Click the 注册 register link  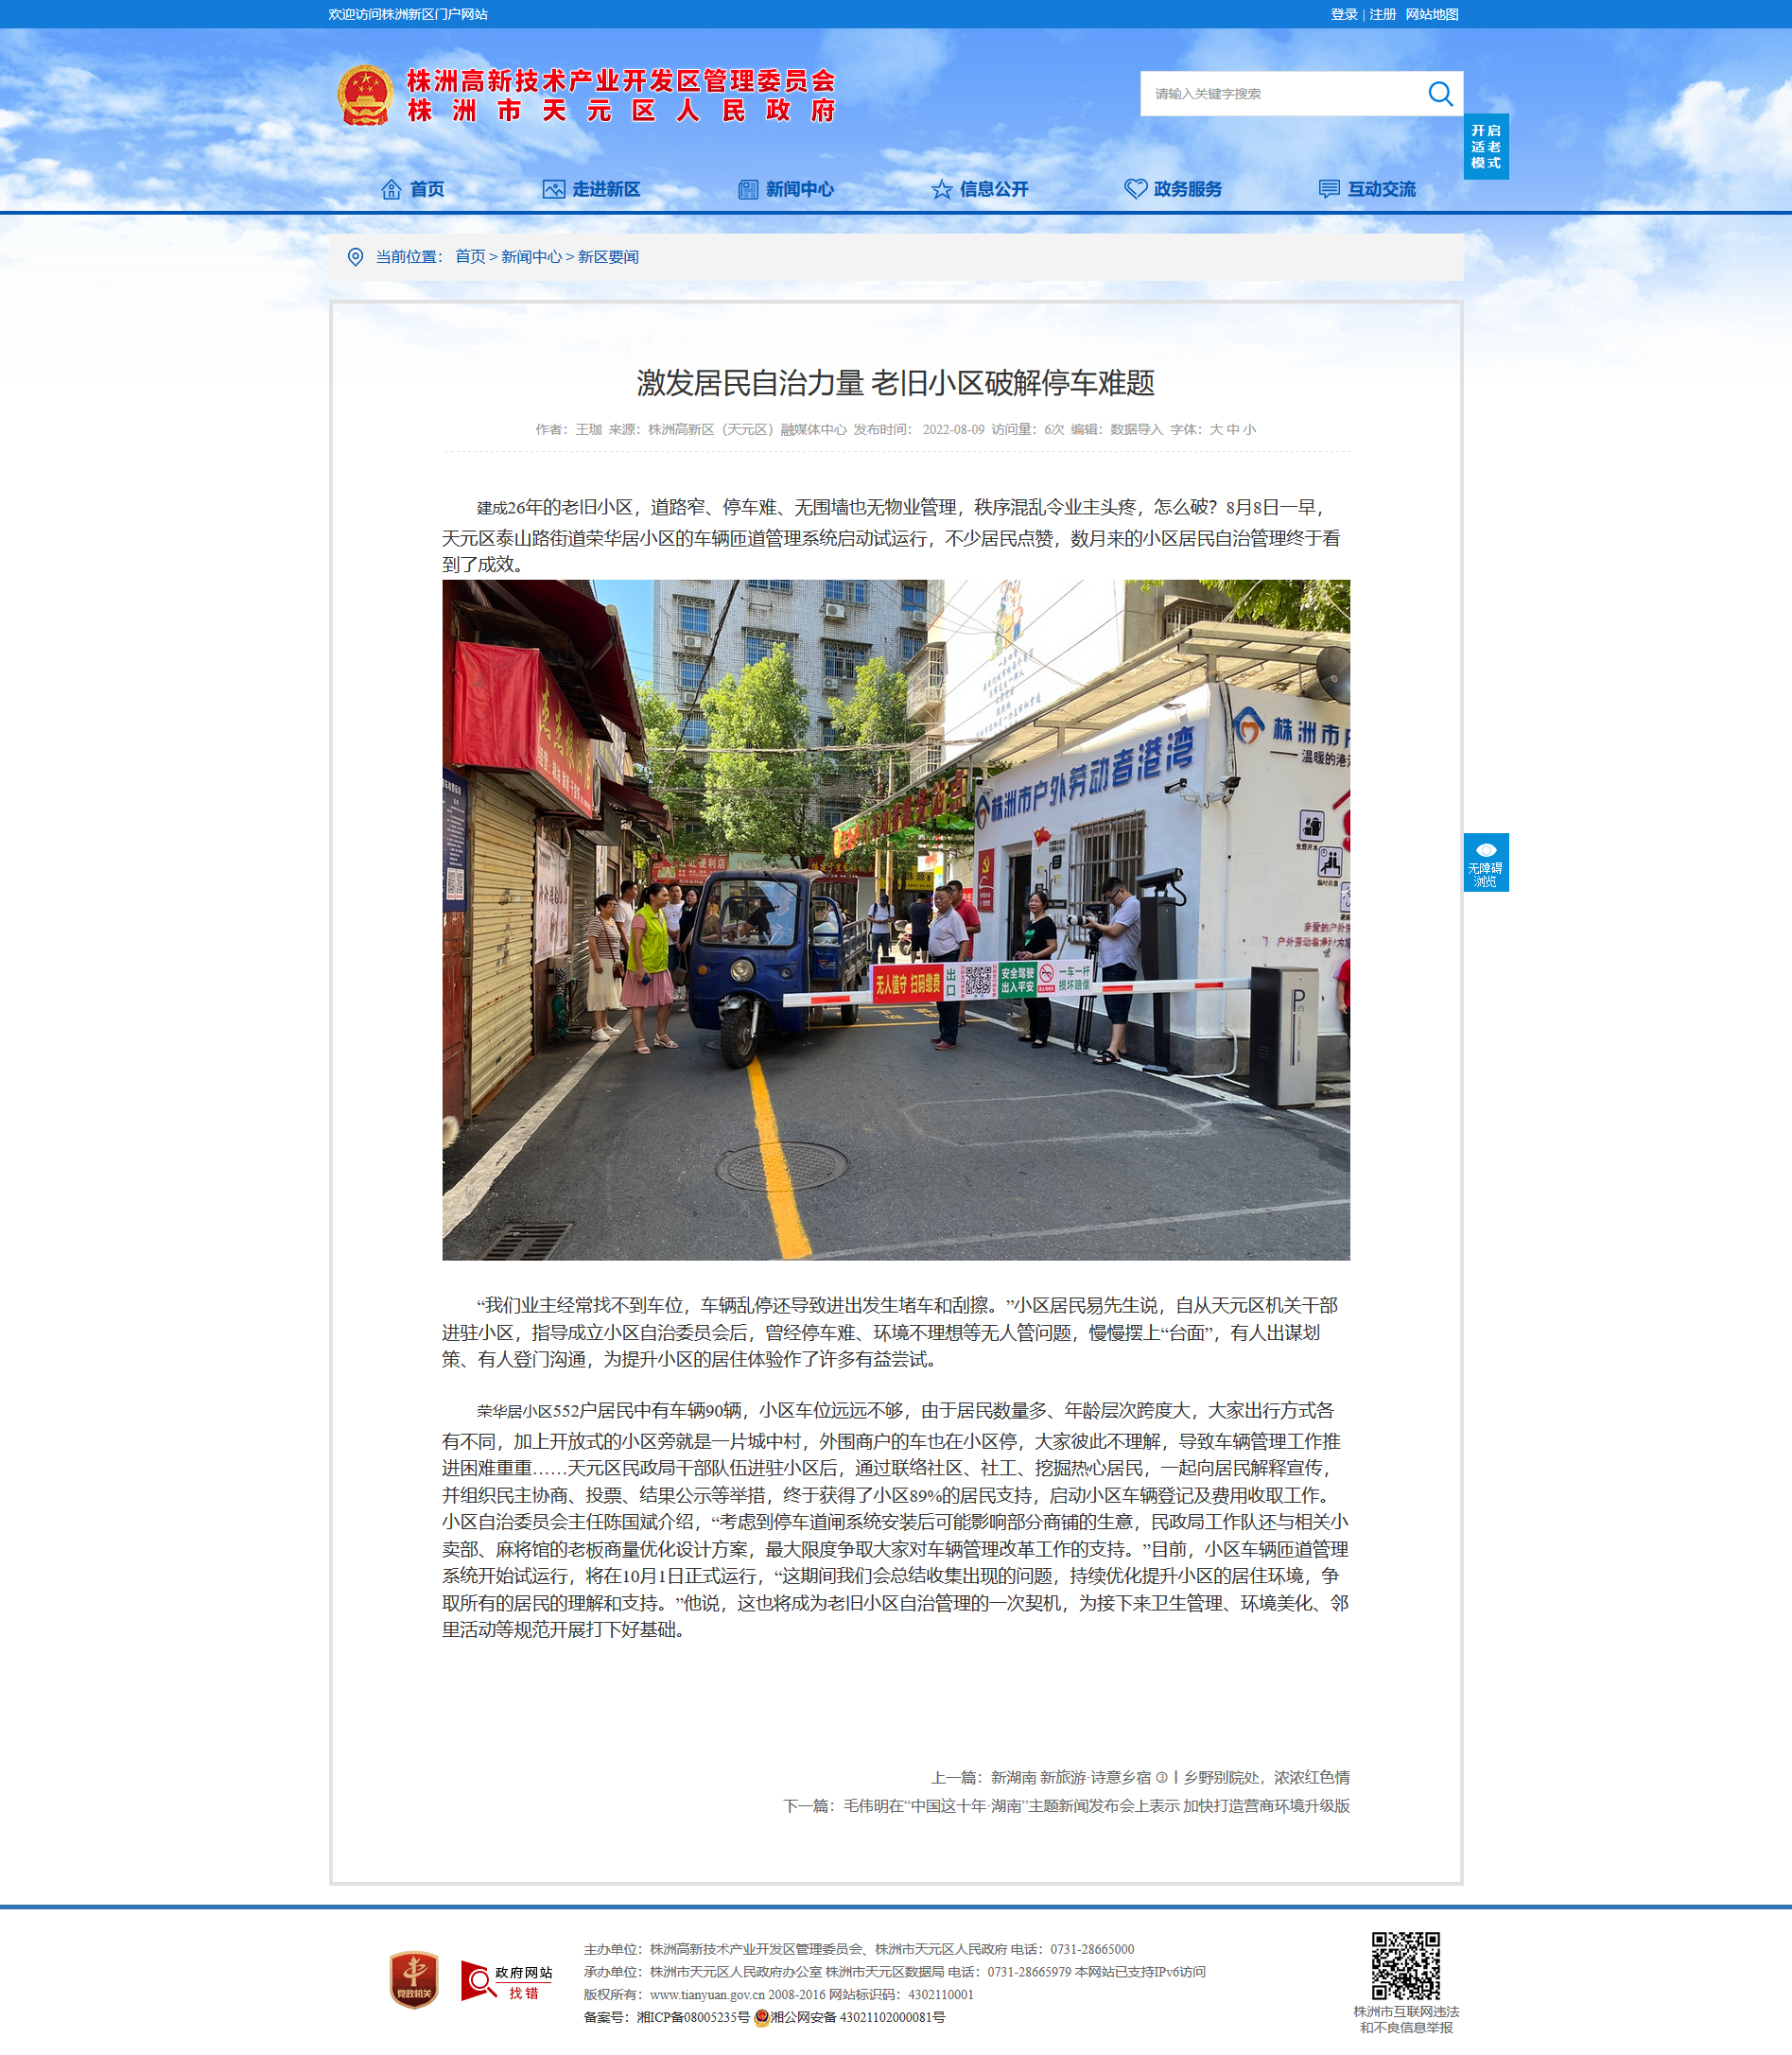coord(1382,14)
